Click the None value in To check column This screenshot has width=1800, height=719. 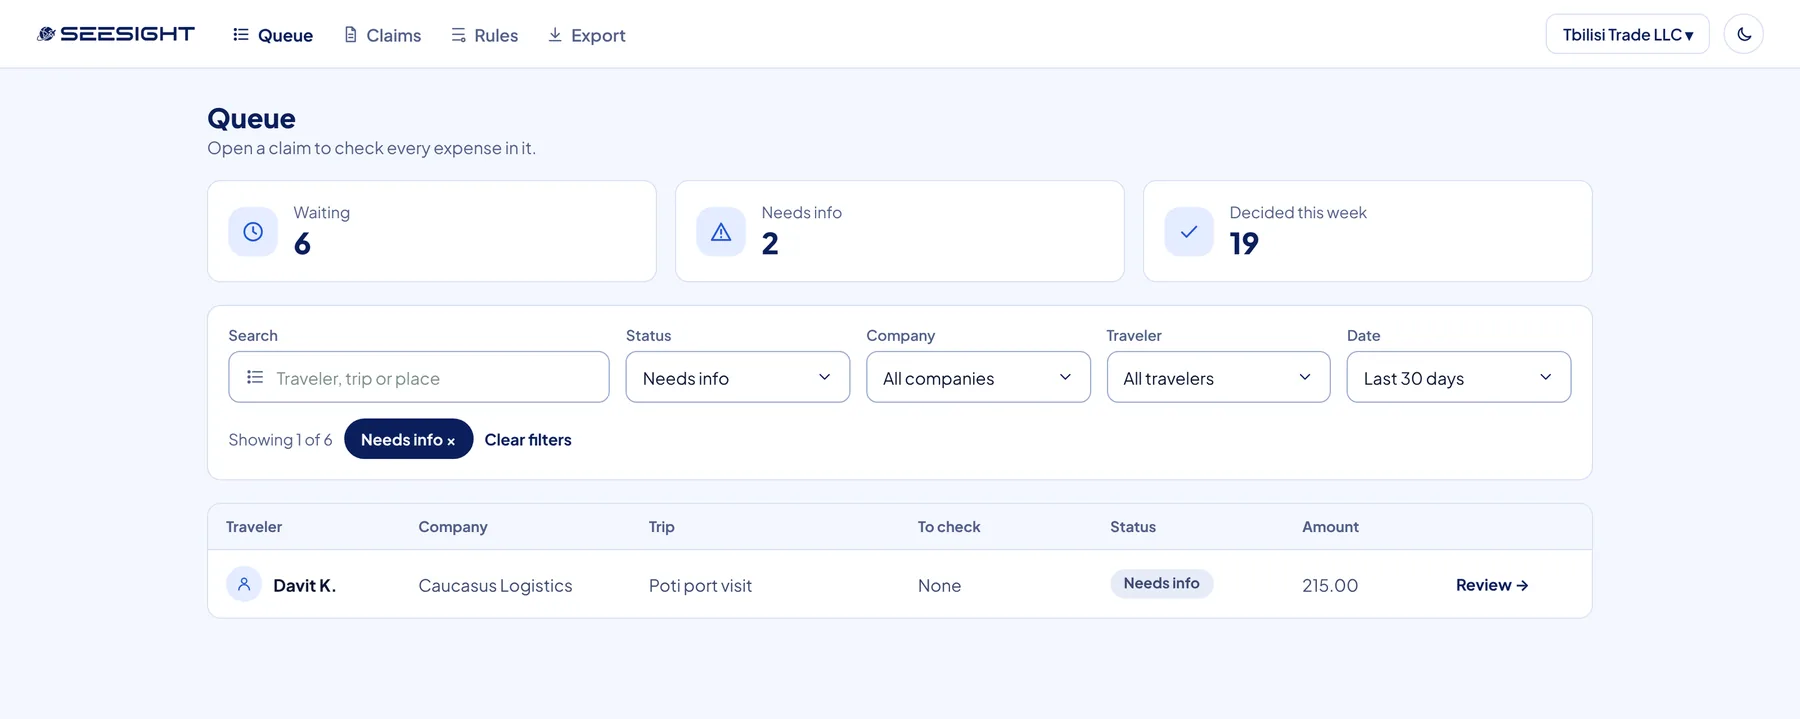tap(939, 586)
